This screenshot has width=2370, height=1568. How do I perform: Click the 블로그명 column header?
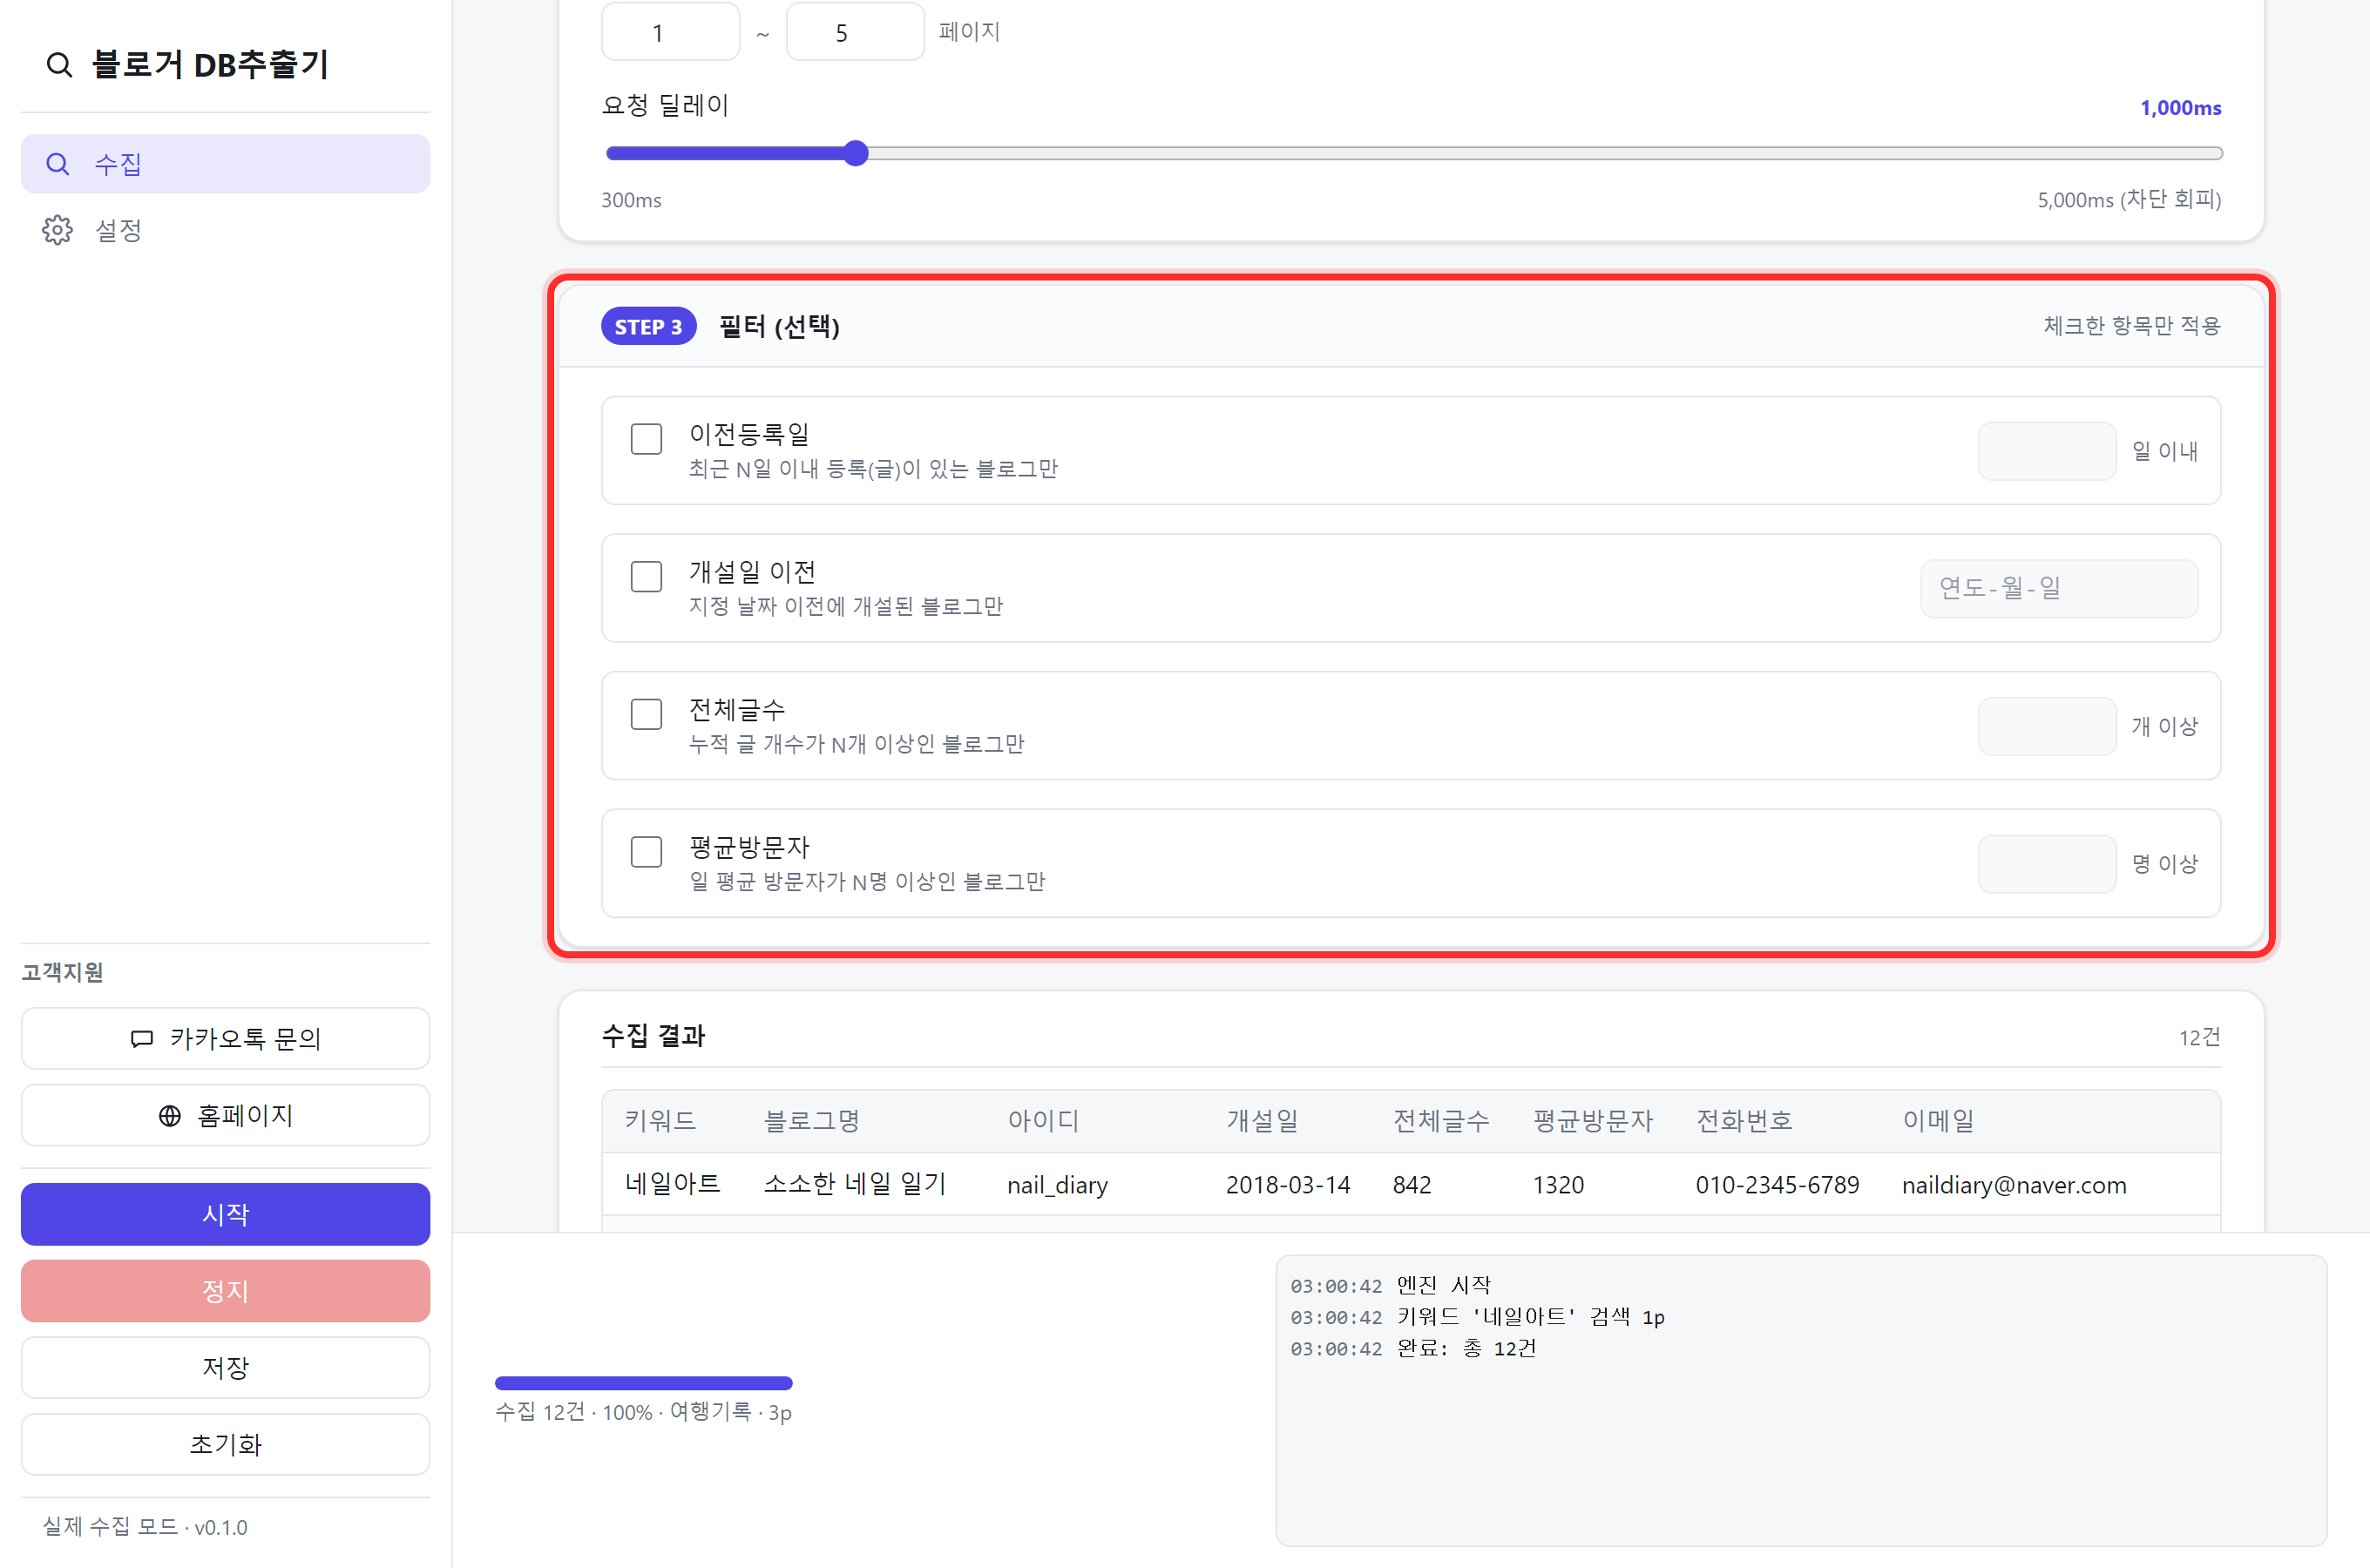[x=812, y=1121]
